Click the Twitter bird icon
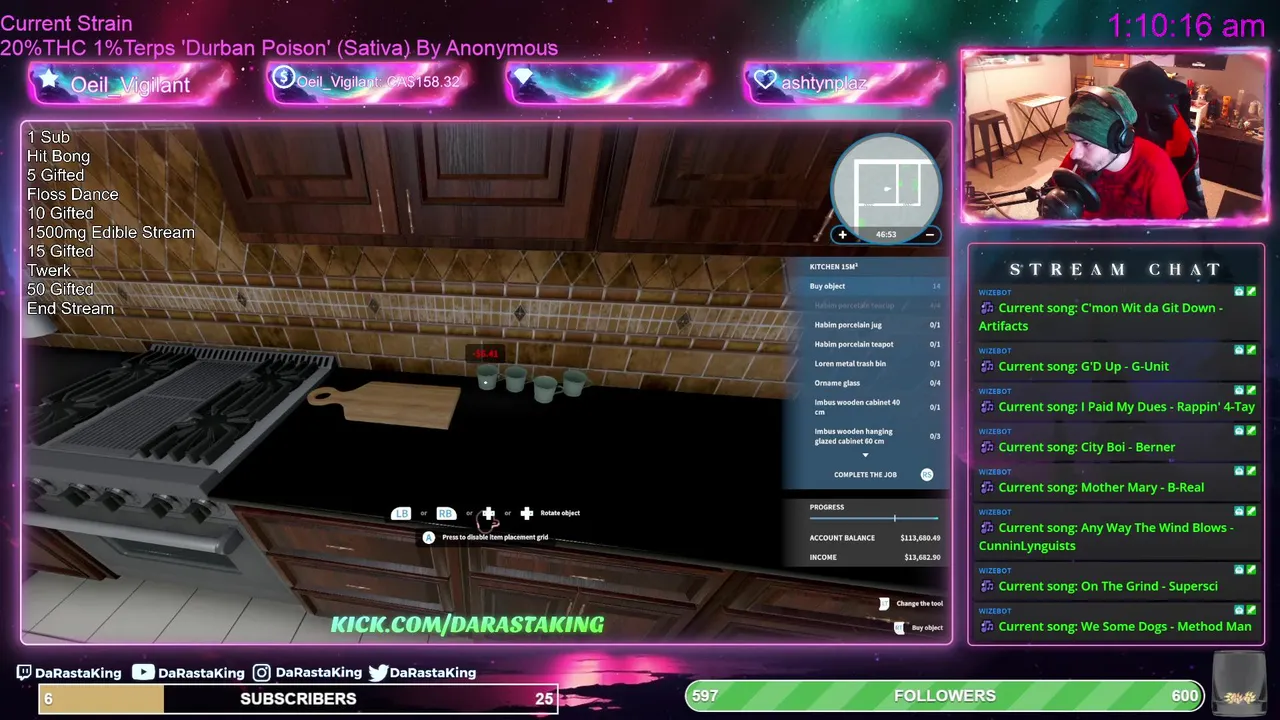 point(378,673)
